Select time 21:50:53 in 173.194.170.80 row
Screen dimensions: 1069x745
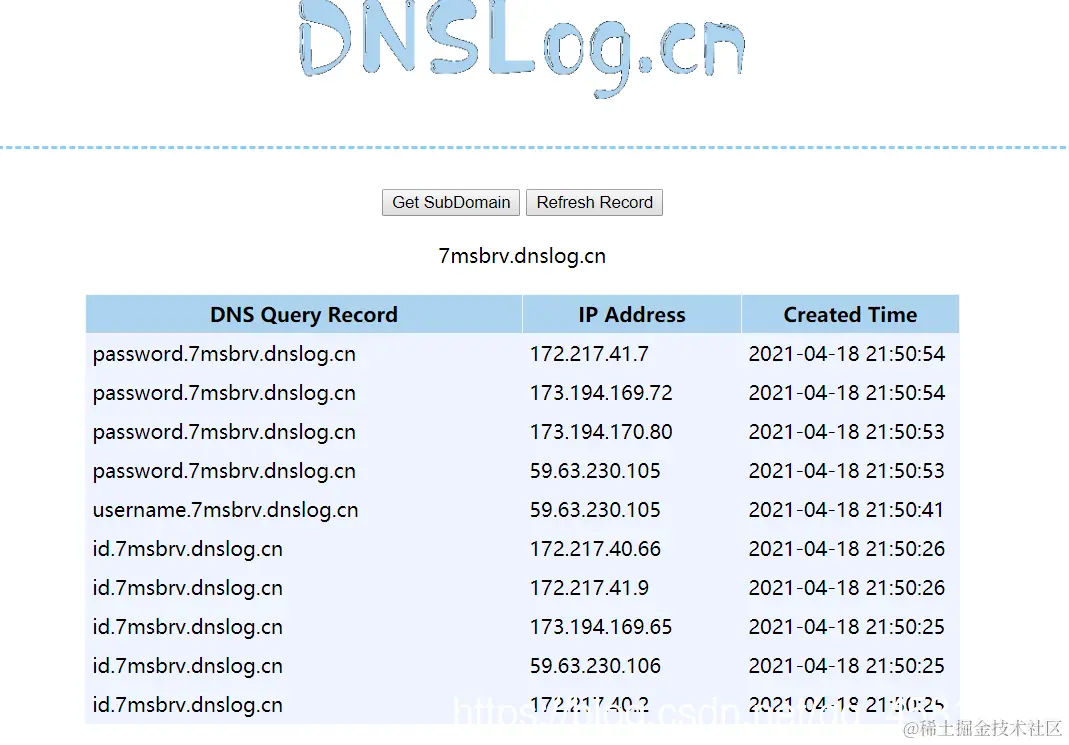(x=847, y=431)
